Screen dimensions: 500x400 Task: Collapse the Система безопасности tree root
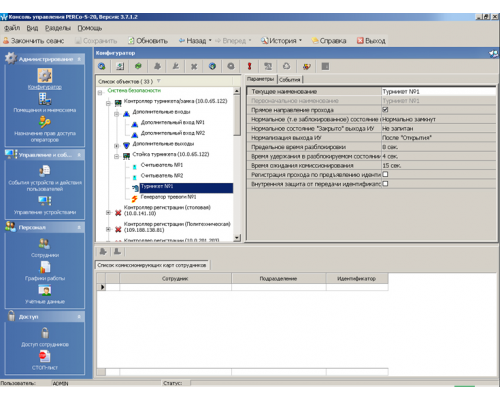click(100, 93)
